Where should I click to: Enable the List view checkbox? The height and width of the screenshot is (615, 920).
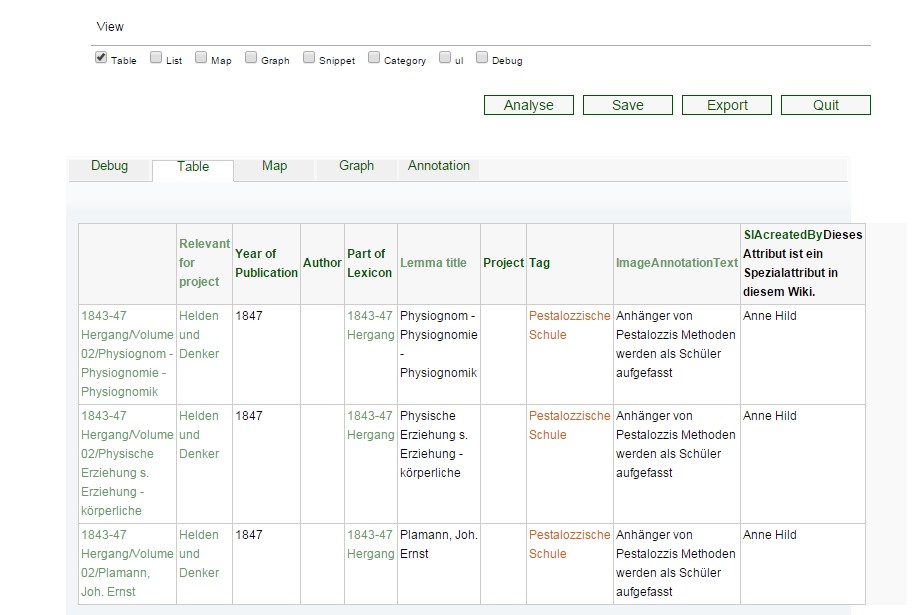pyautogui.click(x=155, y=57)
